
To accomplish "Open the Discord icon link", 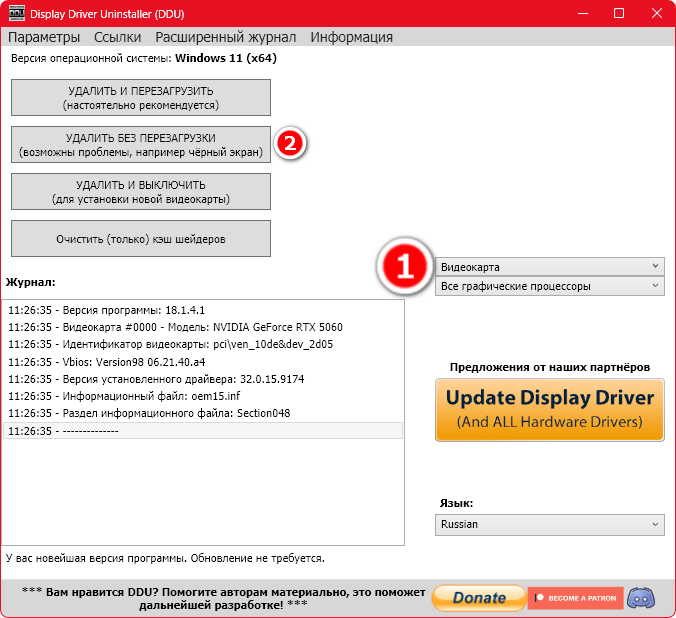I will [640, 597].
